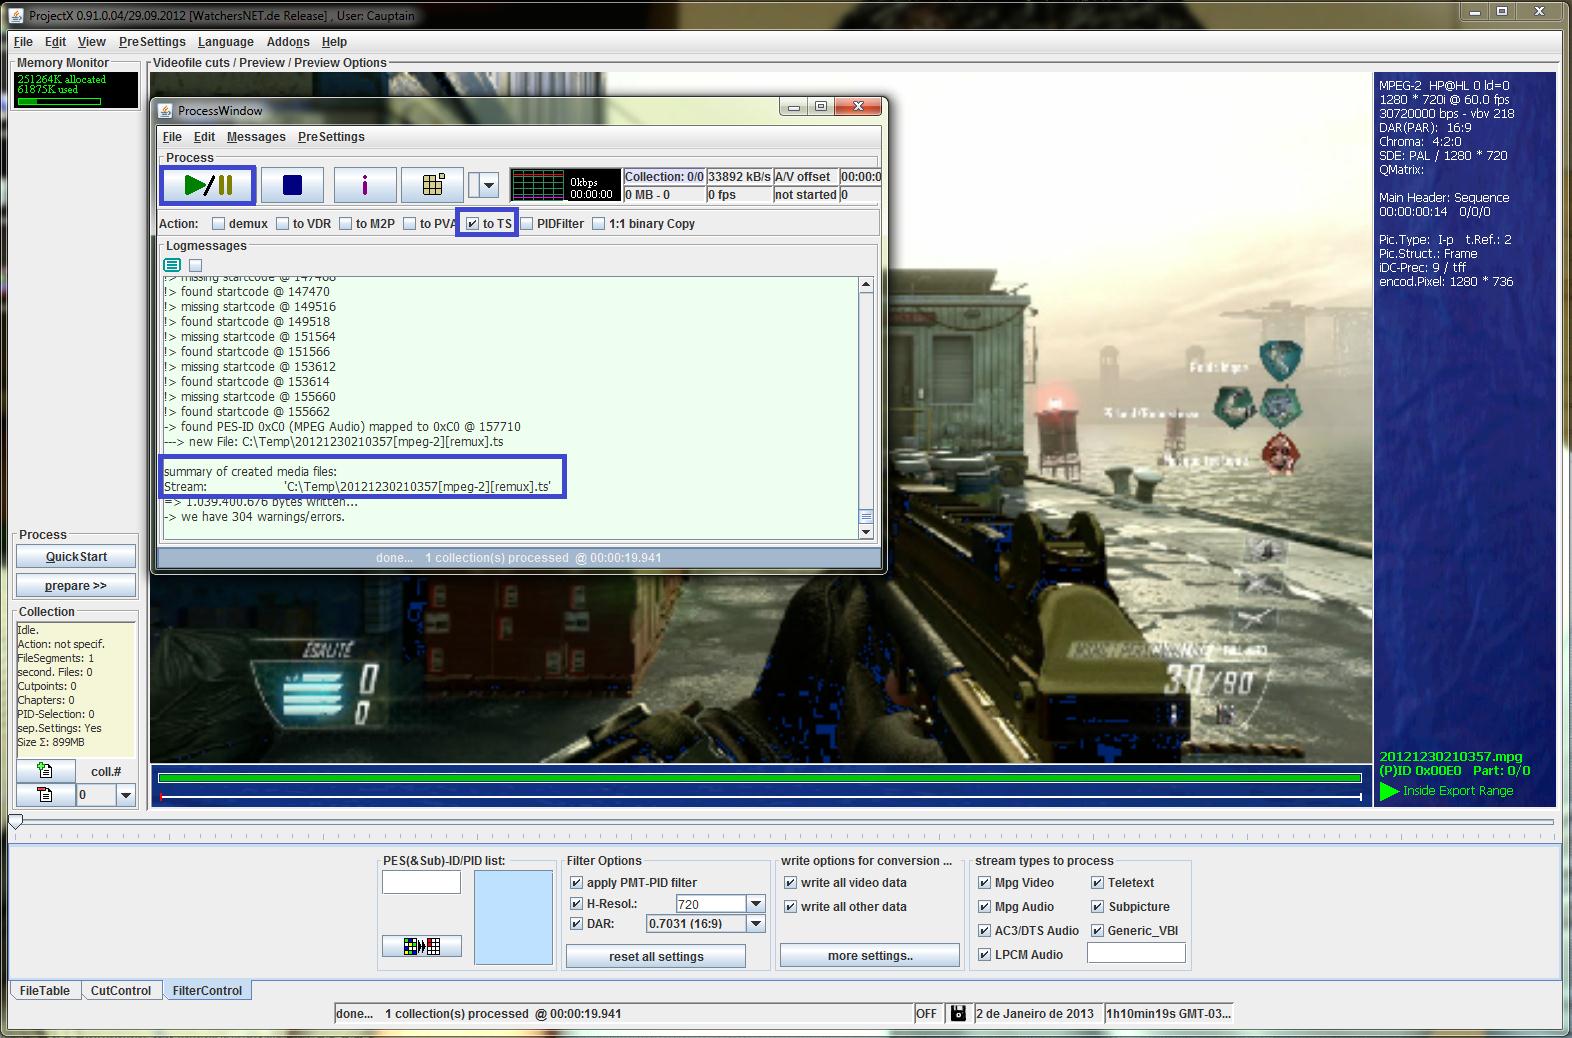This screenshot has width=1572, height=1038.
Task: Toggle the H-Resol. checkbox
Action: tap(576, 904)
